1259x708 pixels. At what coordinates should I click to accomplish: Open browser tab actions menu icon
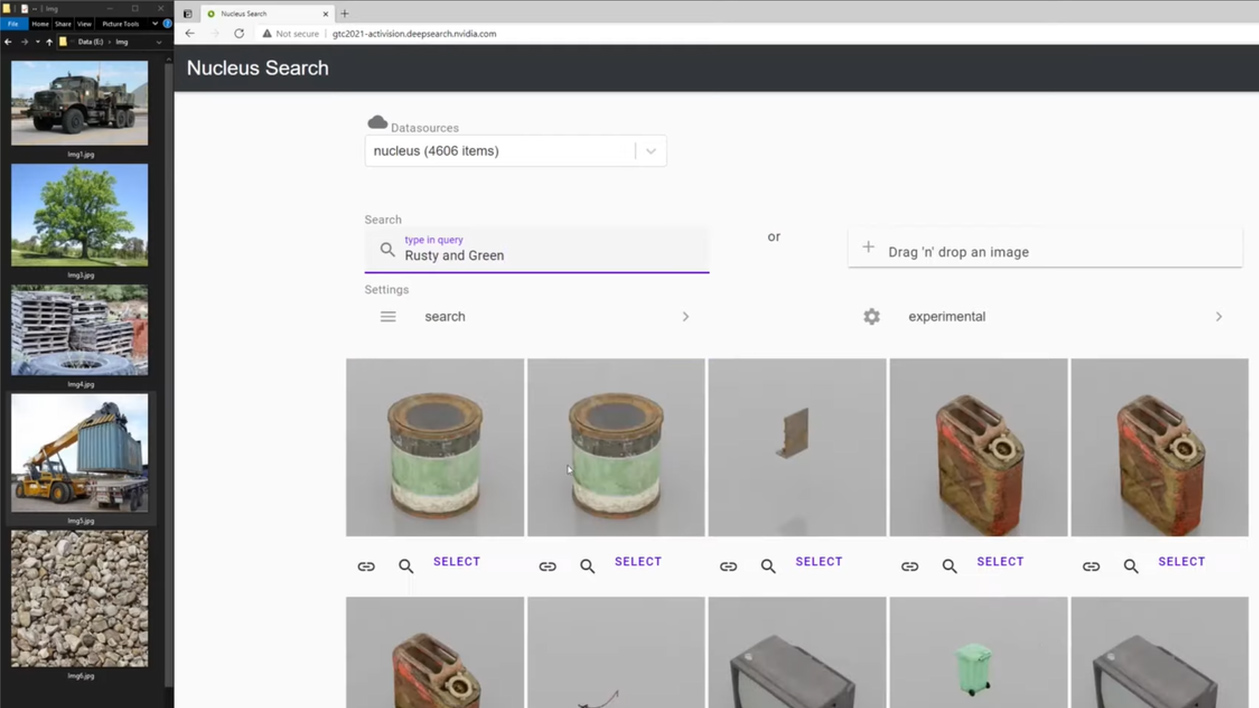[x=187, y=14]
